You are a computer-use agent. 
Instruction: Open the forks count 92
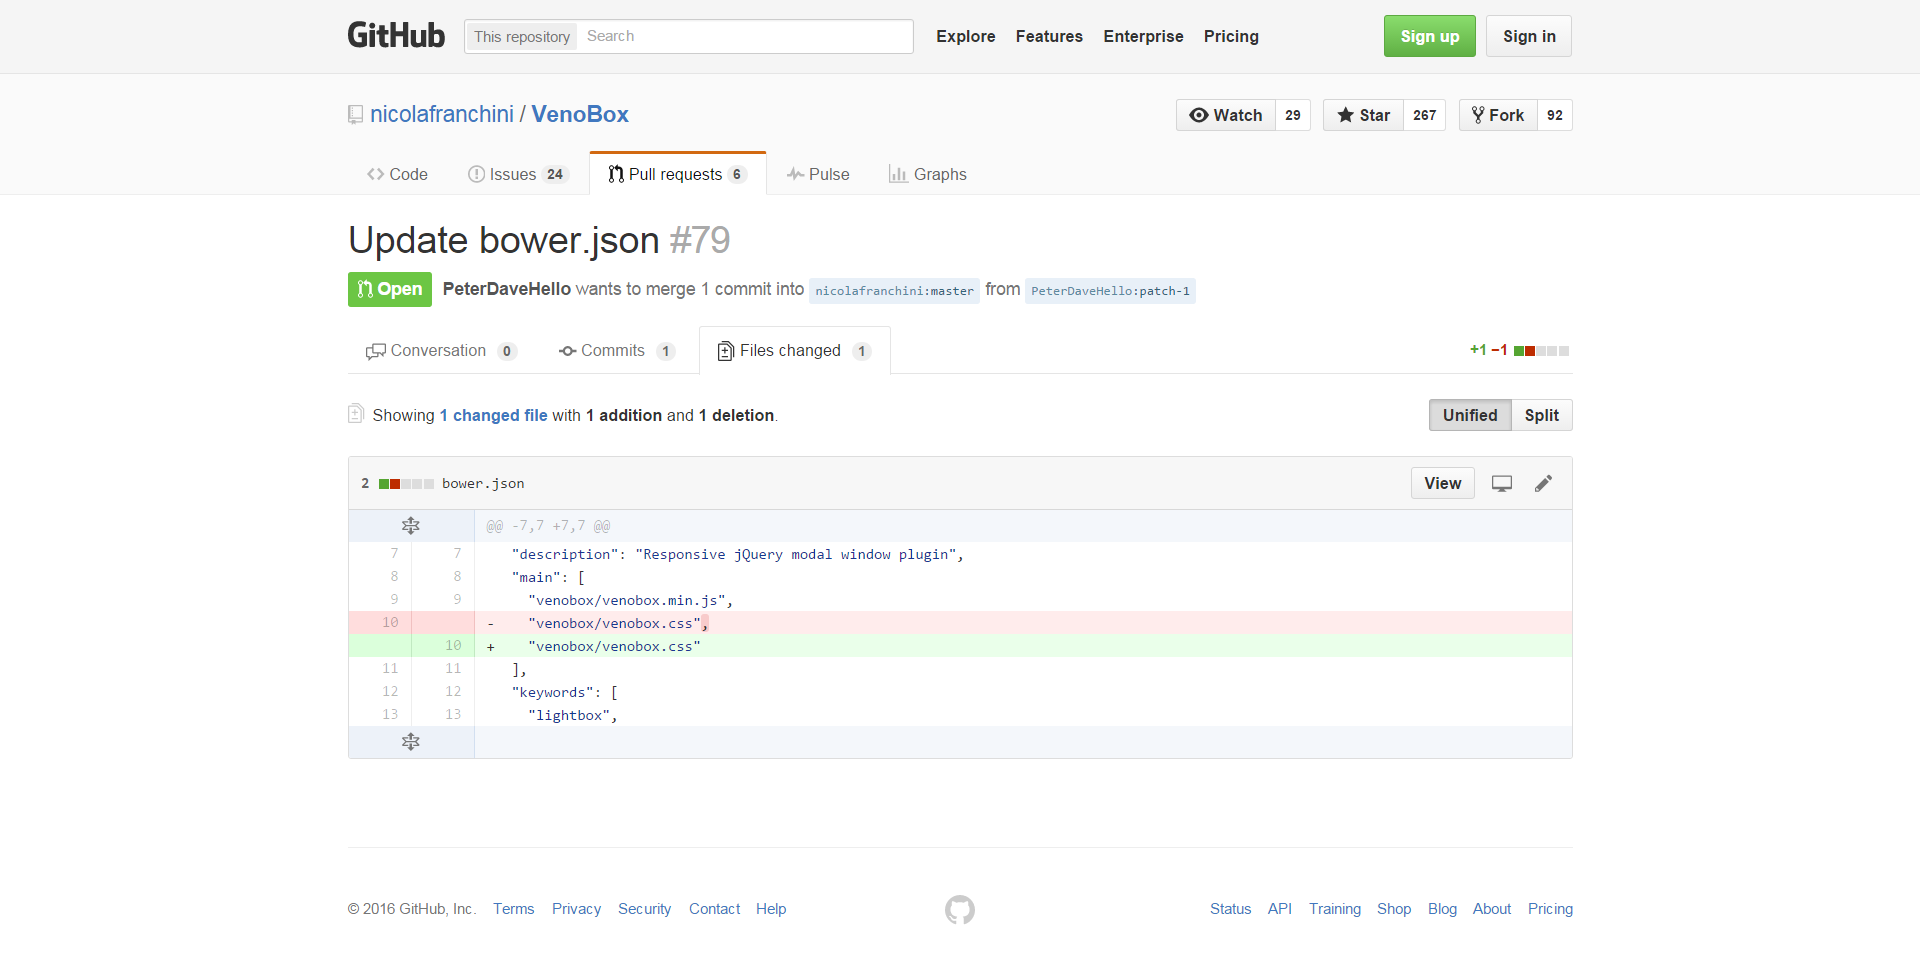pyautogui.click(x=1555, y=115)
